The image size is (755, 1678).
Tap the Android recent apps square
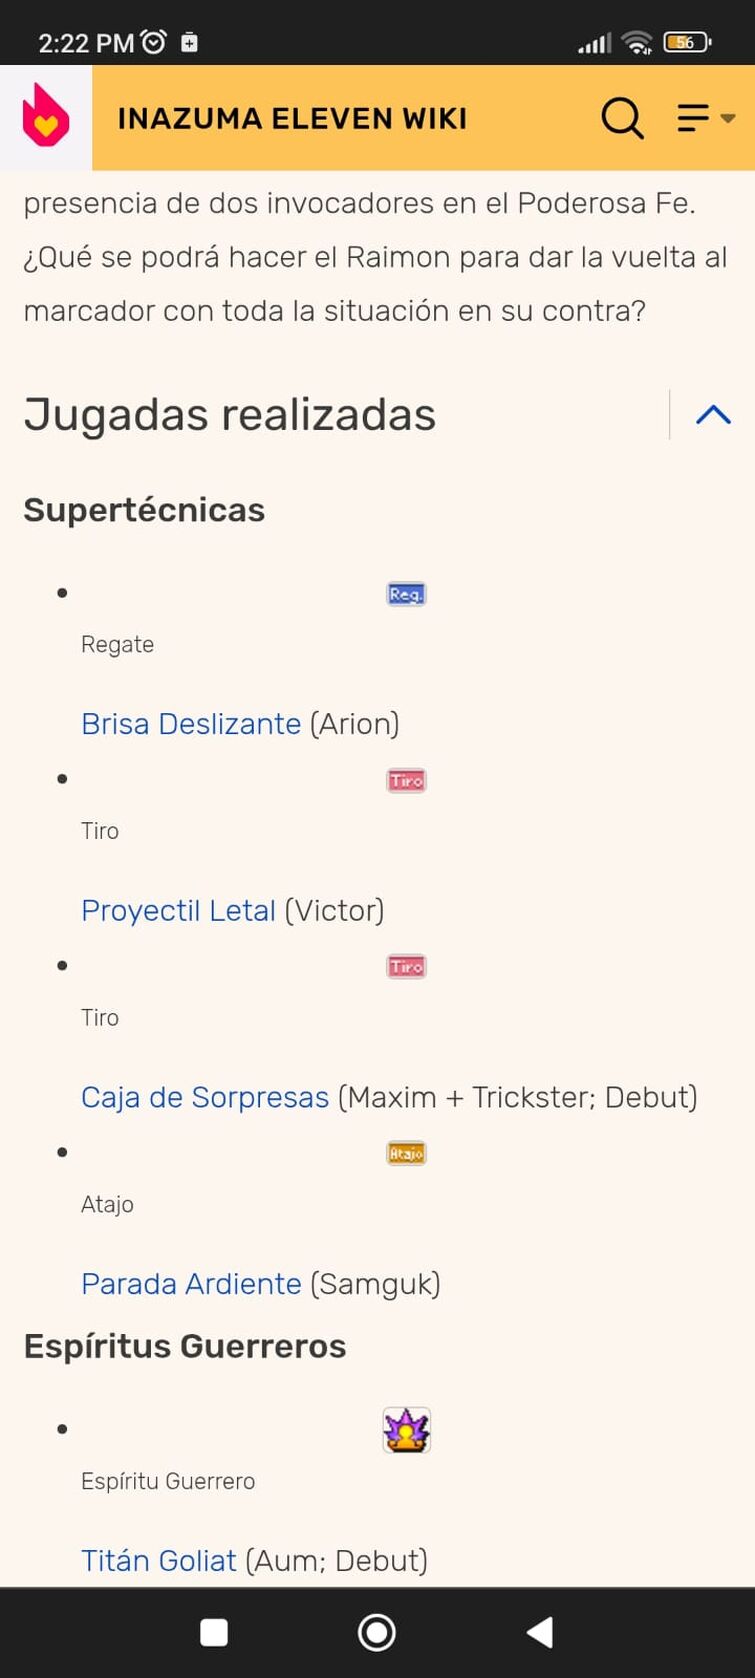point(214,1632)
